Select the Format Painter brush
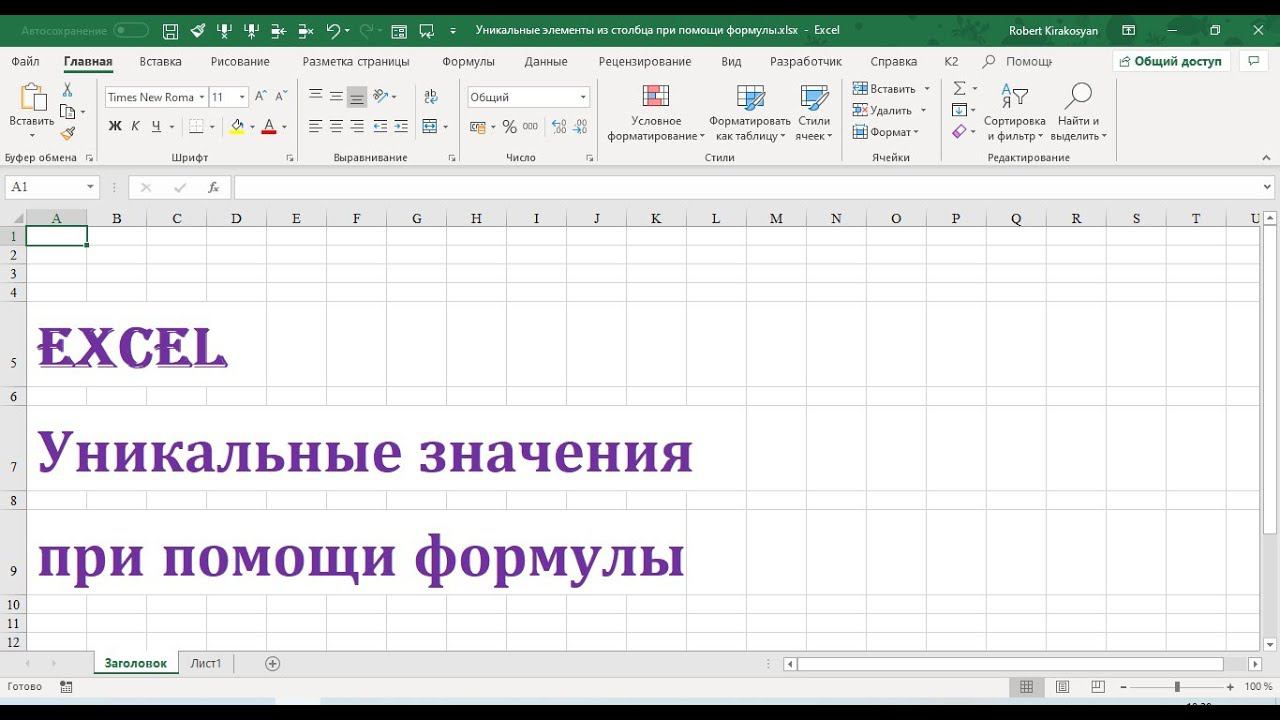This screenshot has width=1280, height=720. pos(67,133)
